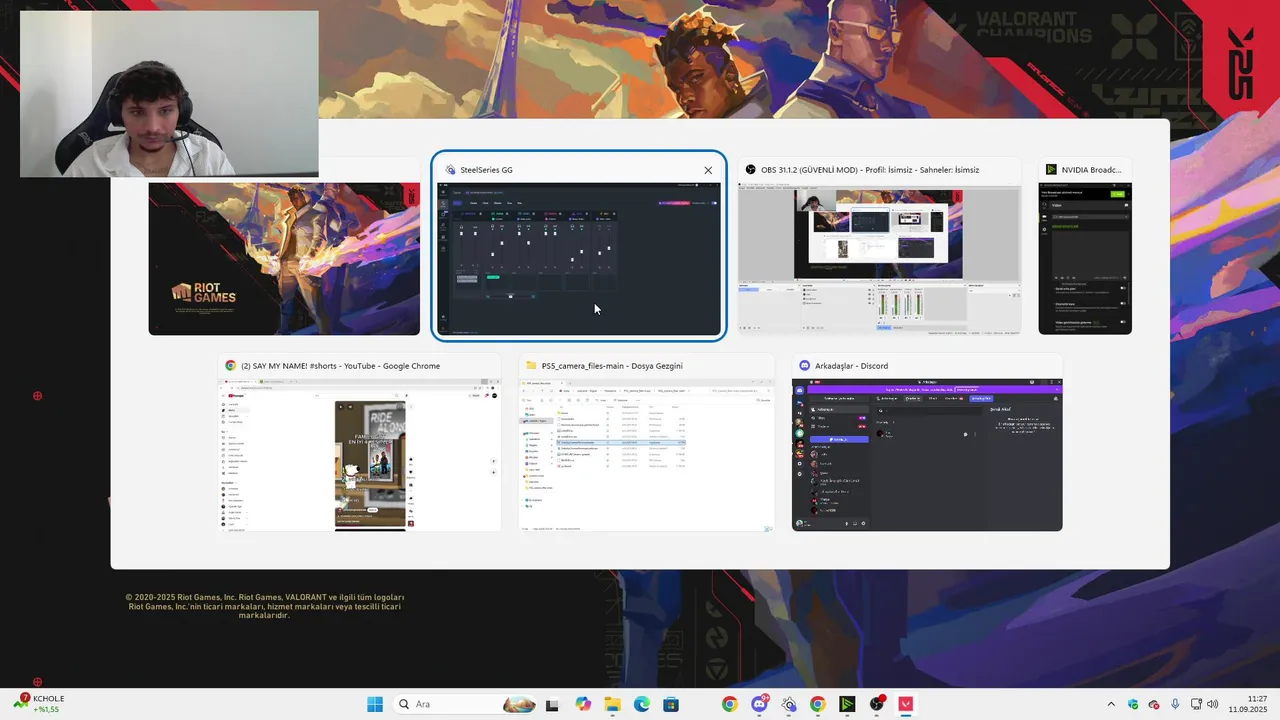Open the Chrome icon beside Microsoft Store
The height and width of the screenshot is (720, 1280).
coord(729,704)
